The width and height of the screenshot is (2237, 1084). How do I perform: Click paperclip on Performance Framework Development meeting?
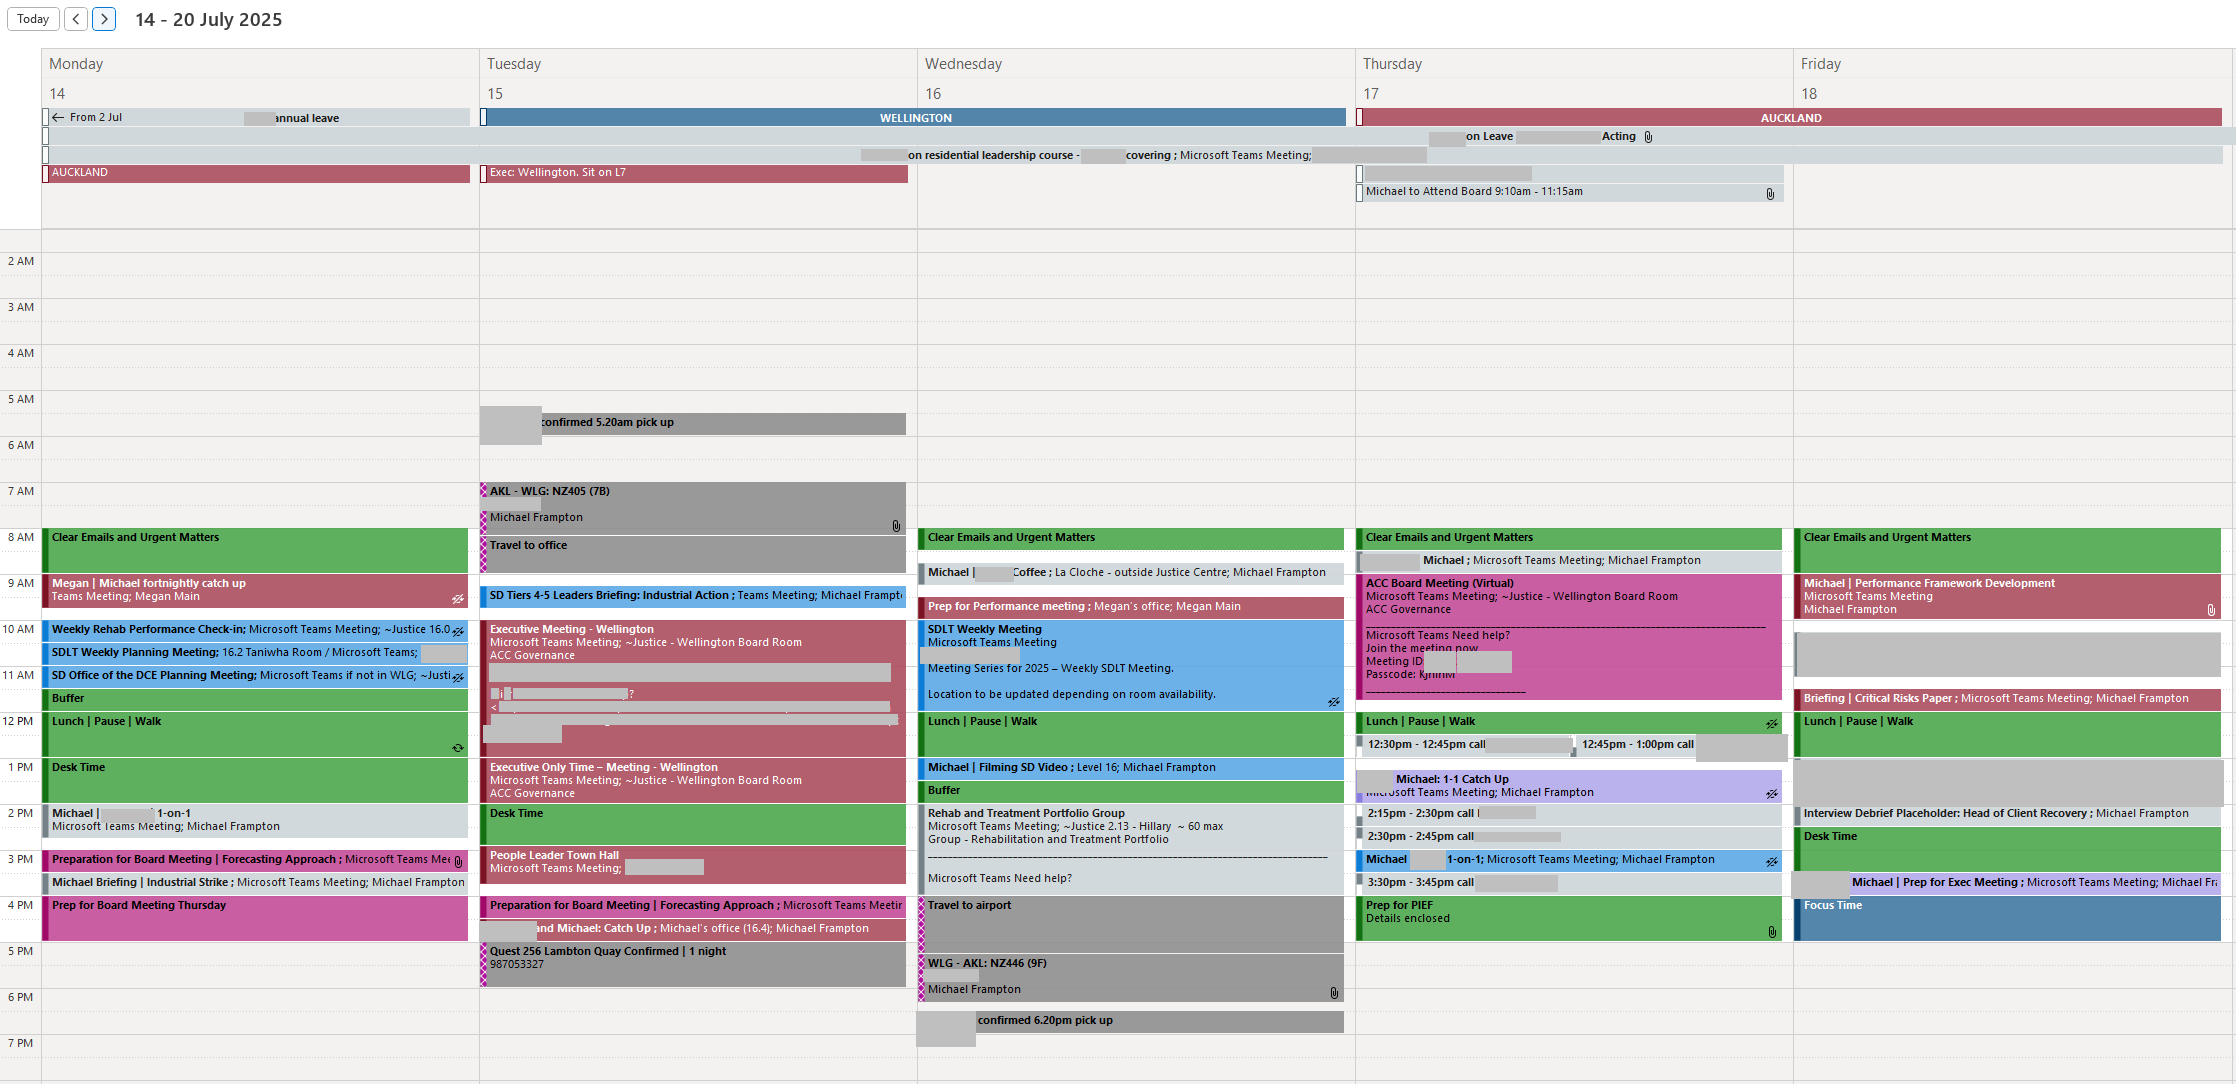[2211, 610]
